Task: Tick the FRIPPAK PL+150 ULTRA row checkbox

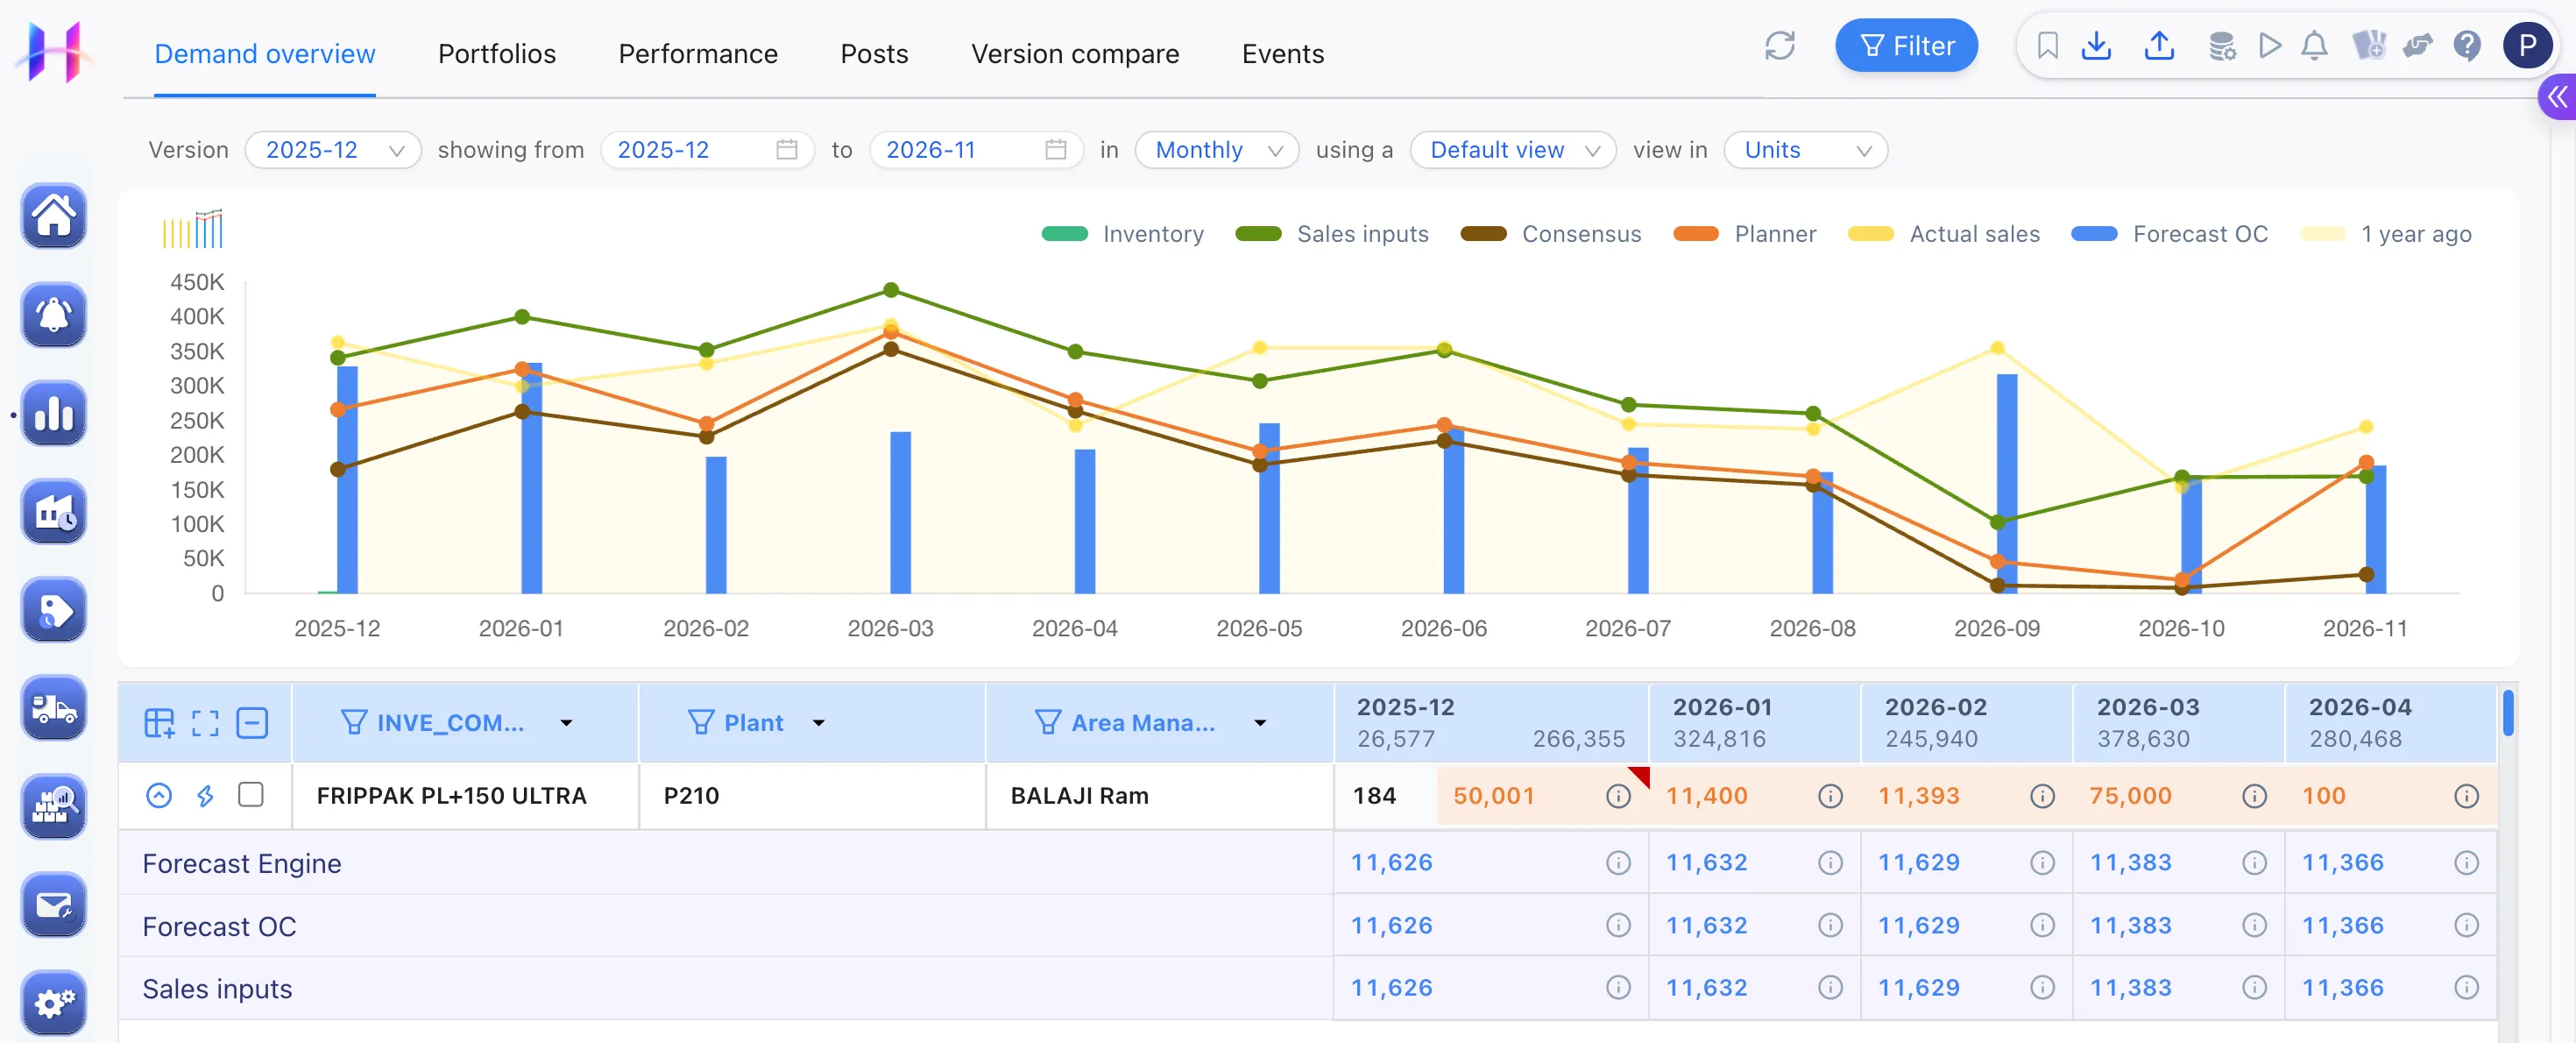Action: click(x=251, y=795)
